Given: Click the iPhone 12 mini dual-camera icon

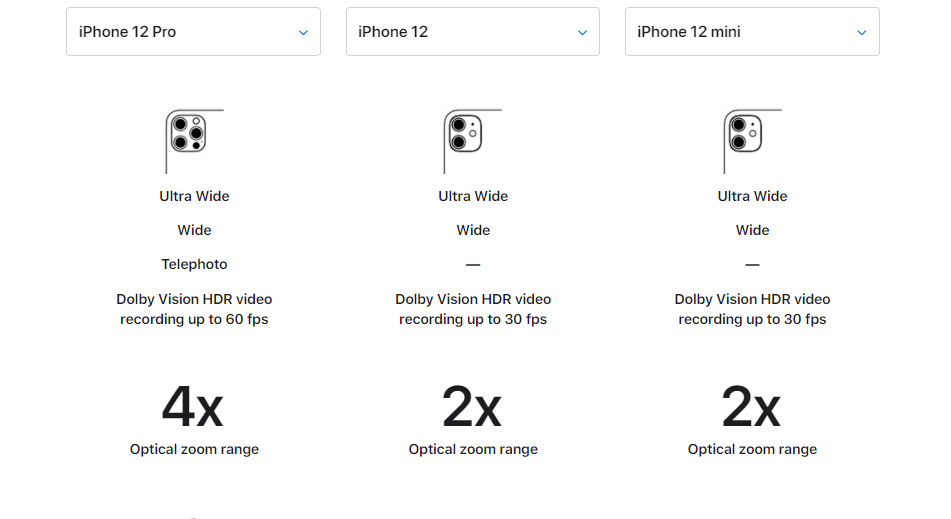Looking at the screenshot, I should [x=744, y=134].
